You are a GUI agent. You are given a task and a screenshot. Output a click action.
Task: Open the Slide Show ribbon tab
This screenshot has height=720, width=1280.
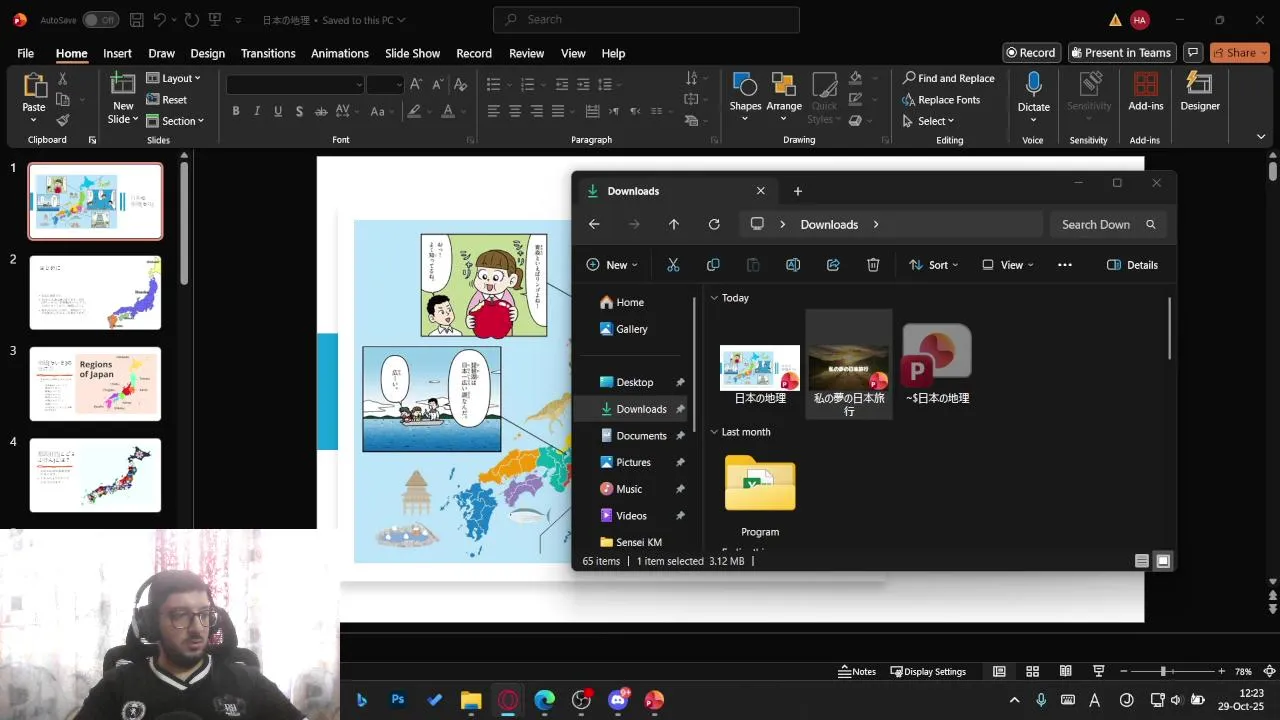tap(412, 53)
